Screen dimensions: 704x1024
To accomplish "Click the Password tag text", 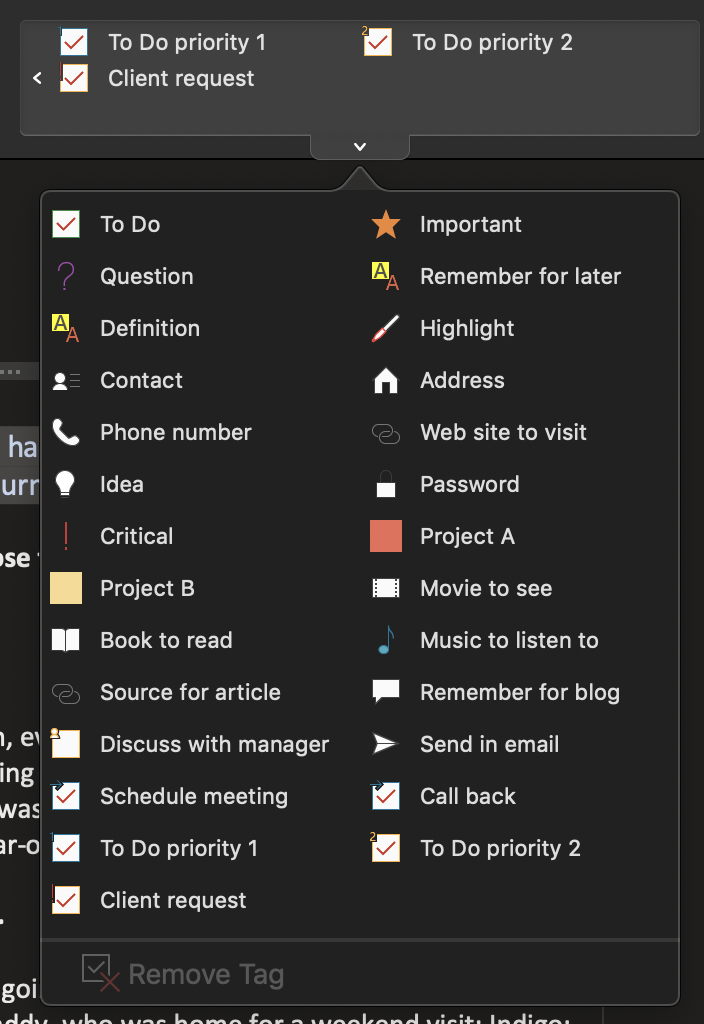I will tap(470, 484).
